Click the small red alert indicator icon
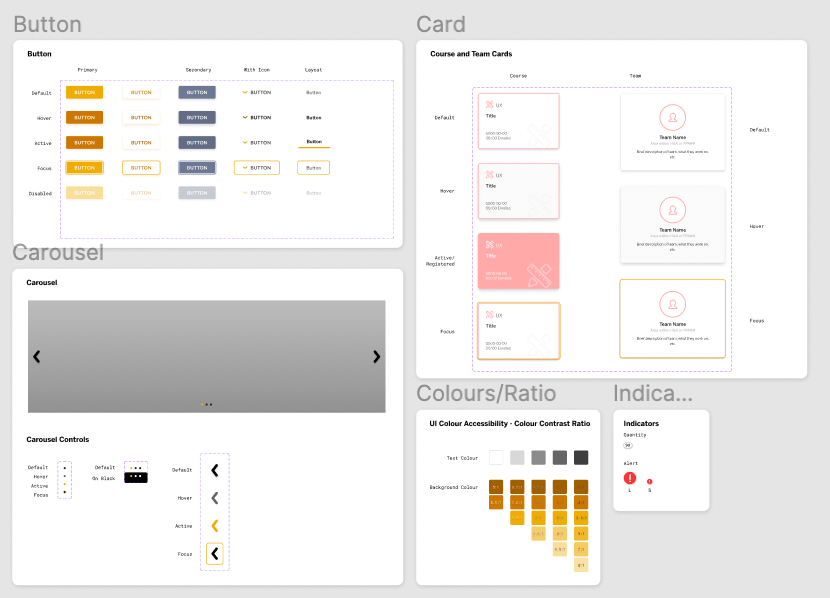Image resolution: width=830 pixels, height=598 pixels. (x=649, y=482)
